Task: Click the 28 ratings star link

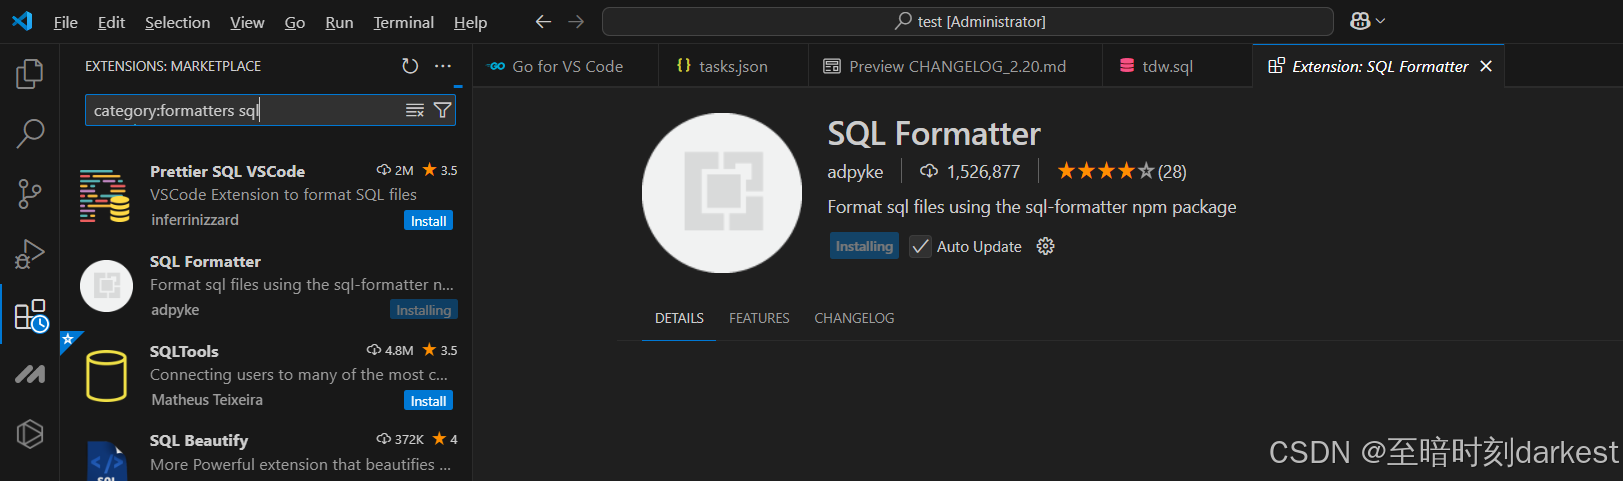Action: [1122, 171]
